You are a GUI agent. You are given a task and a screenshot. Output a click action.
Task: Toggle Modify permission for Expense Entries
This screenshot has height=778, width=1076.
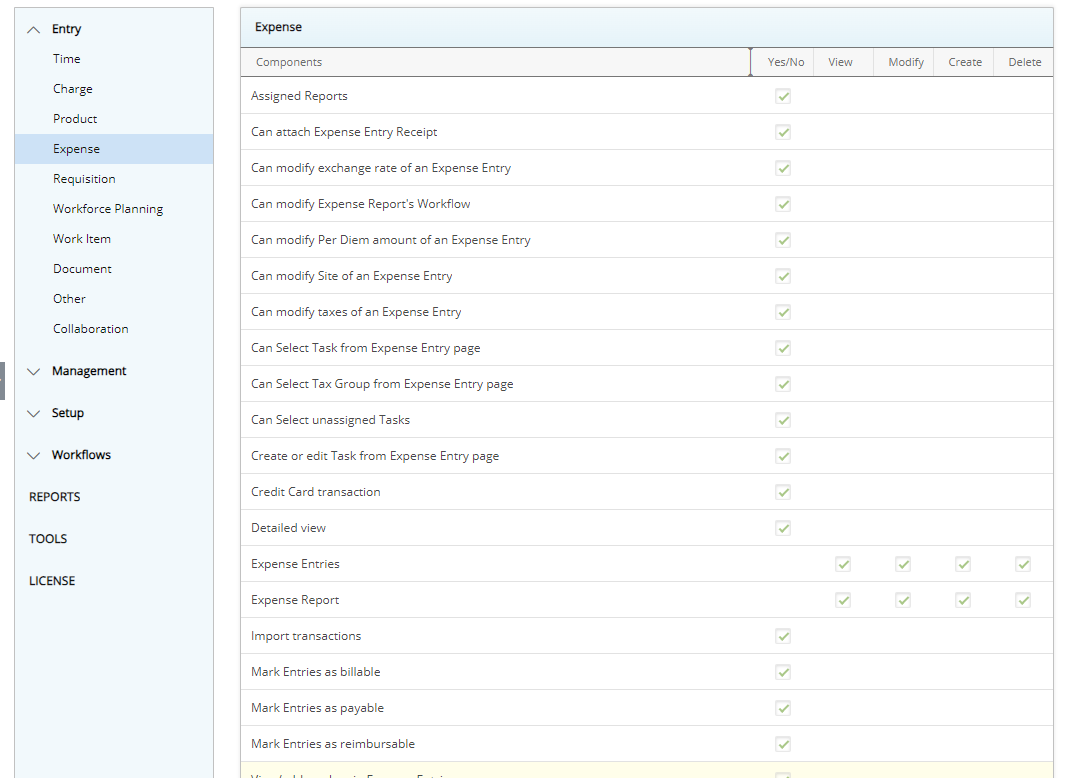point(903,564)
